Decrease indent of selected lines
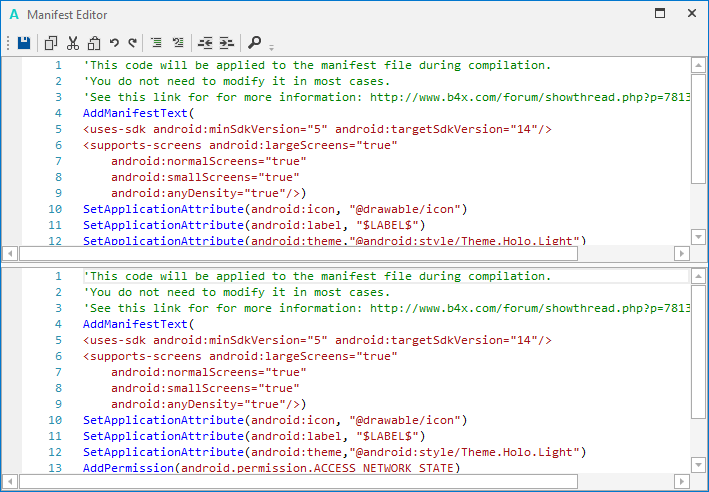 pos(205,43)
